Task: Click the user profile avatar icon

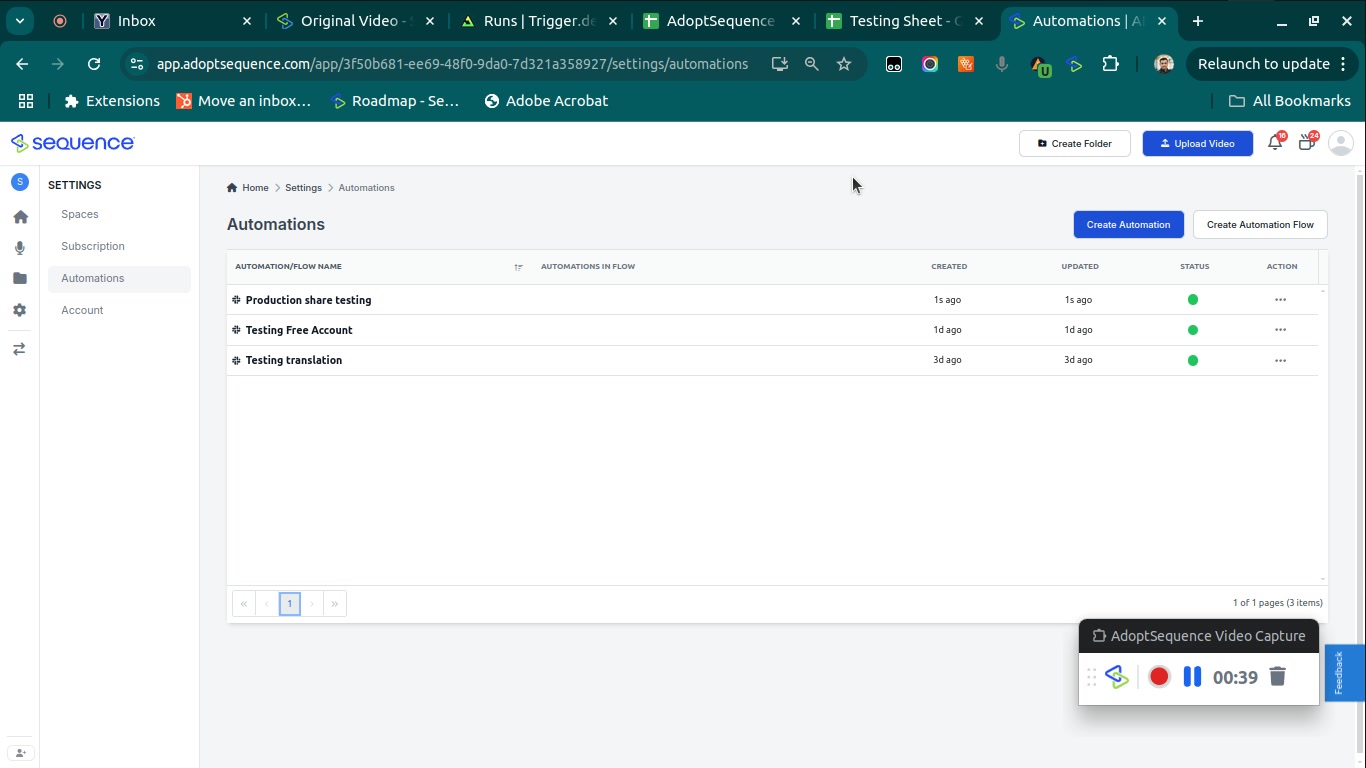Action: tap(1340, 143)
